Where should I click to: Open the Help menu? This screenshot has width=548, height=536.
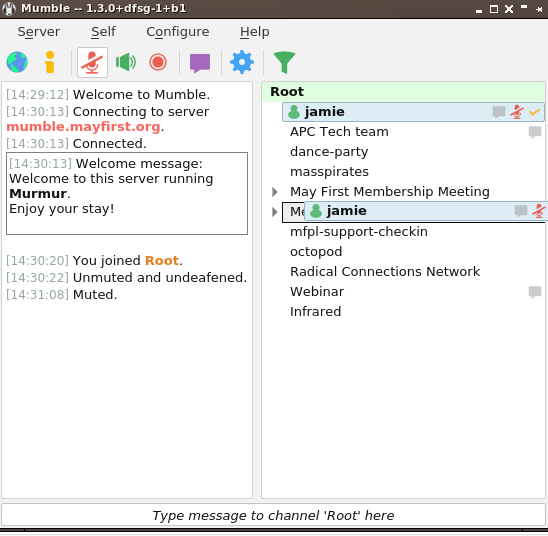(254, 32)
